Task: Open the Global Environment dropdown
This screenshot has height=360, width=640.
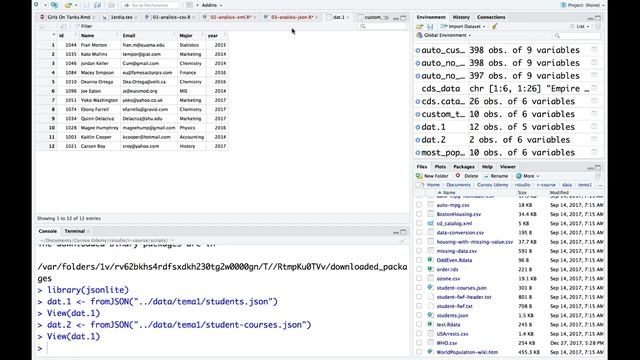Action: [444, 36]
